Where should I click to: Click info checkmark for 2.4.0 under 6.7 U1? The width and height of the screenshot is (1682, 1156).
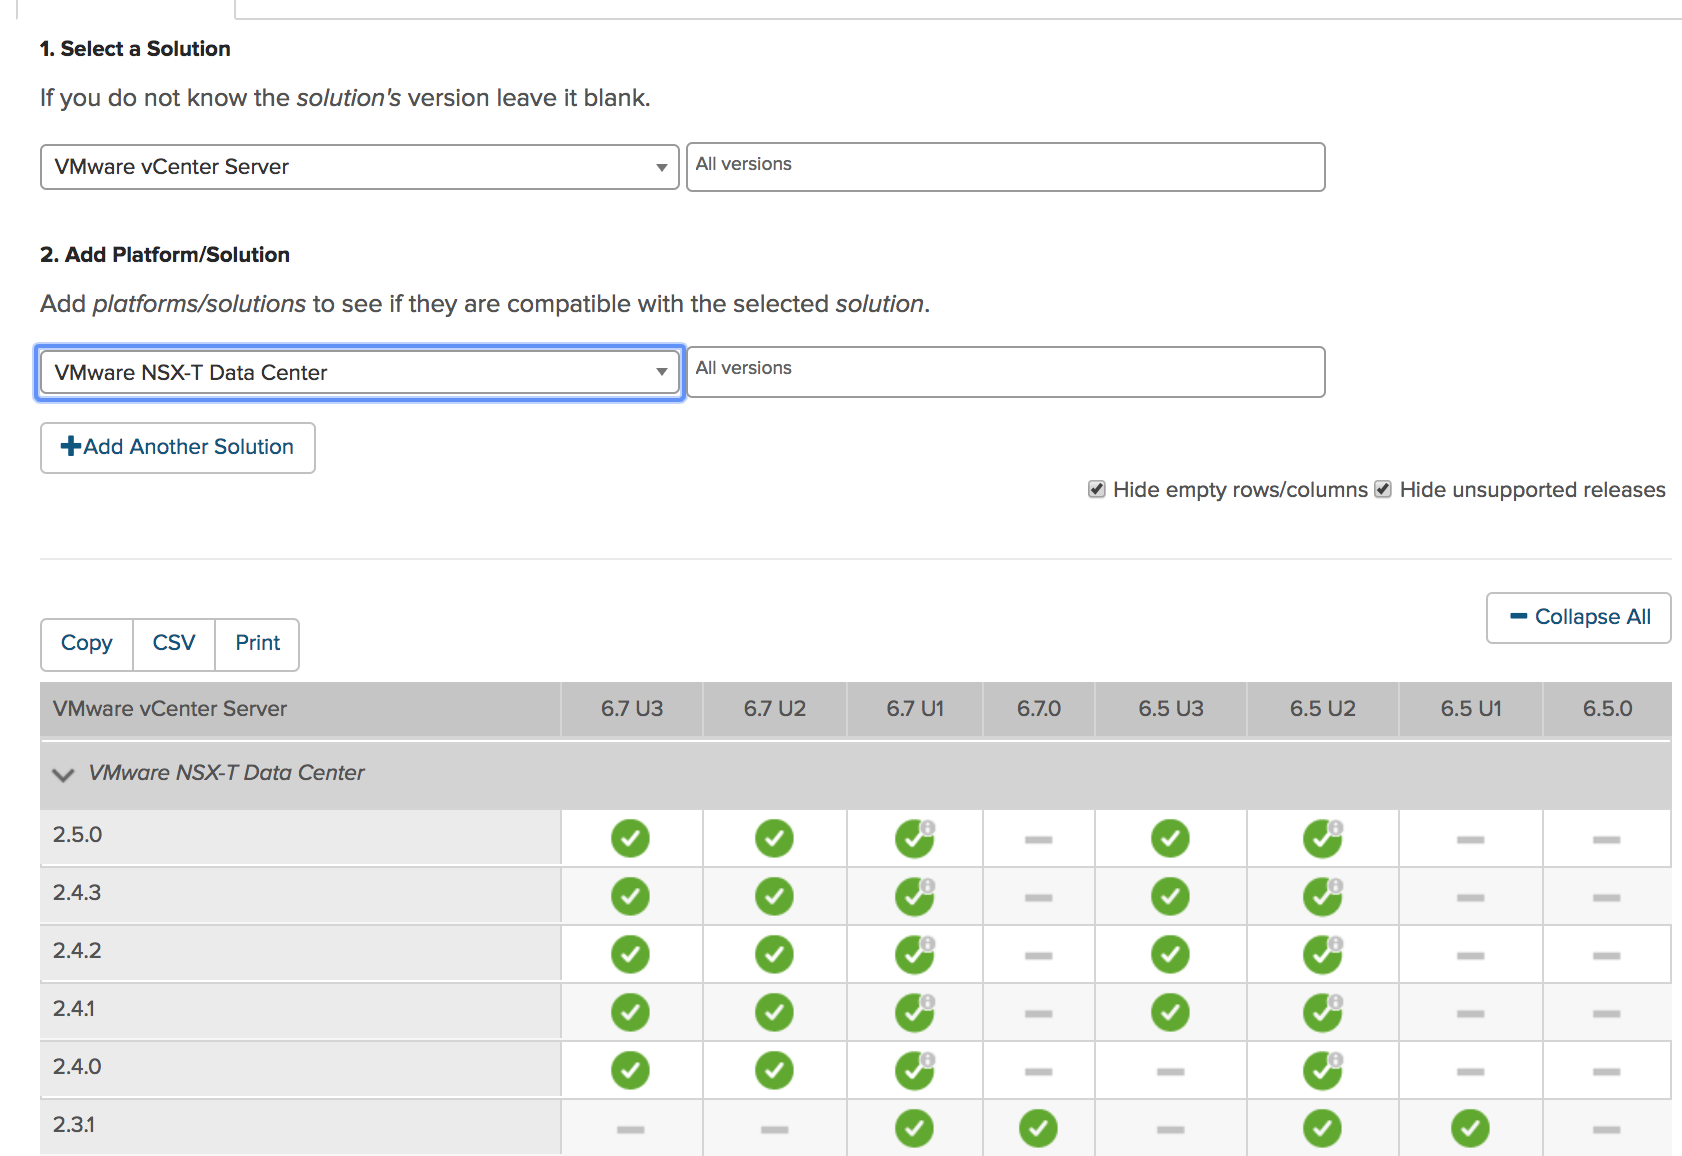915,1070
